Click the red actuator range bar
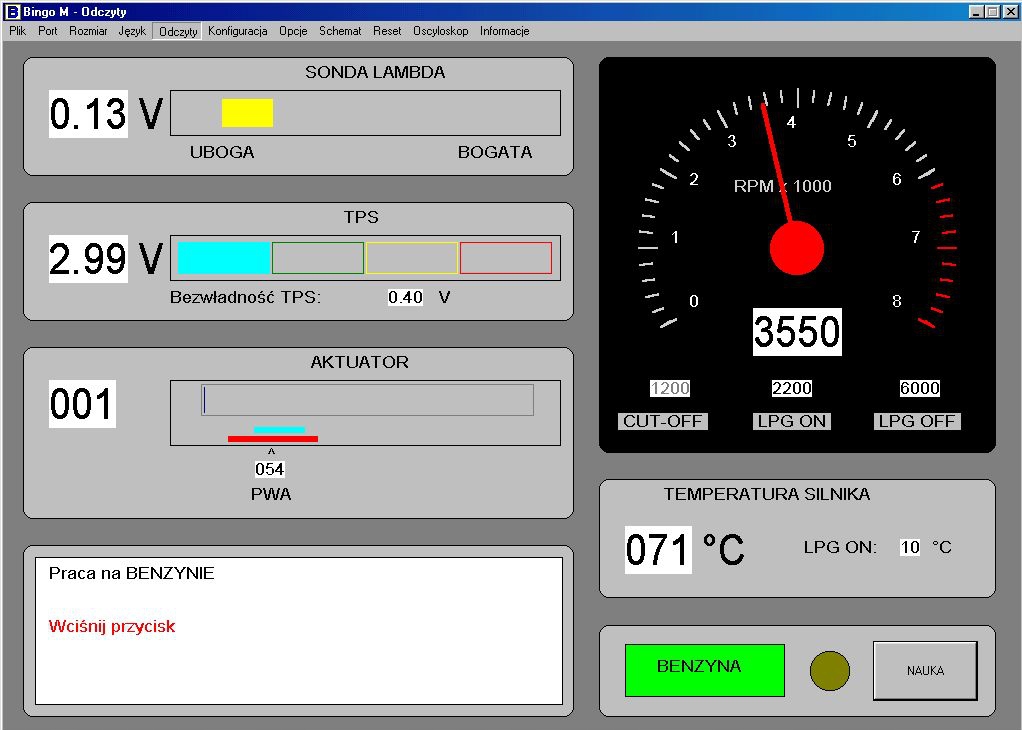Image resolution: width=1022 pixels, height=730 pixels. [272, 439]
